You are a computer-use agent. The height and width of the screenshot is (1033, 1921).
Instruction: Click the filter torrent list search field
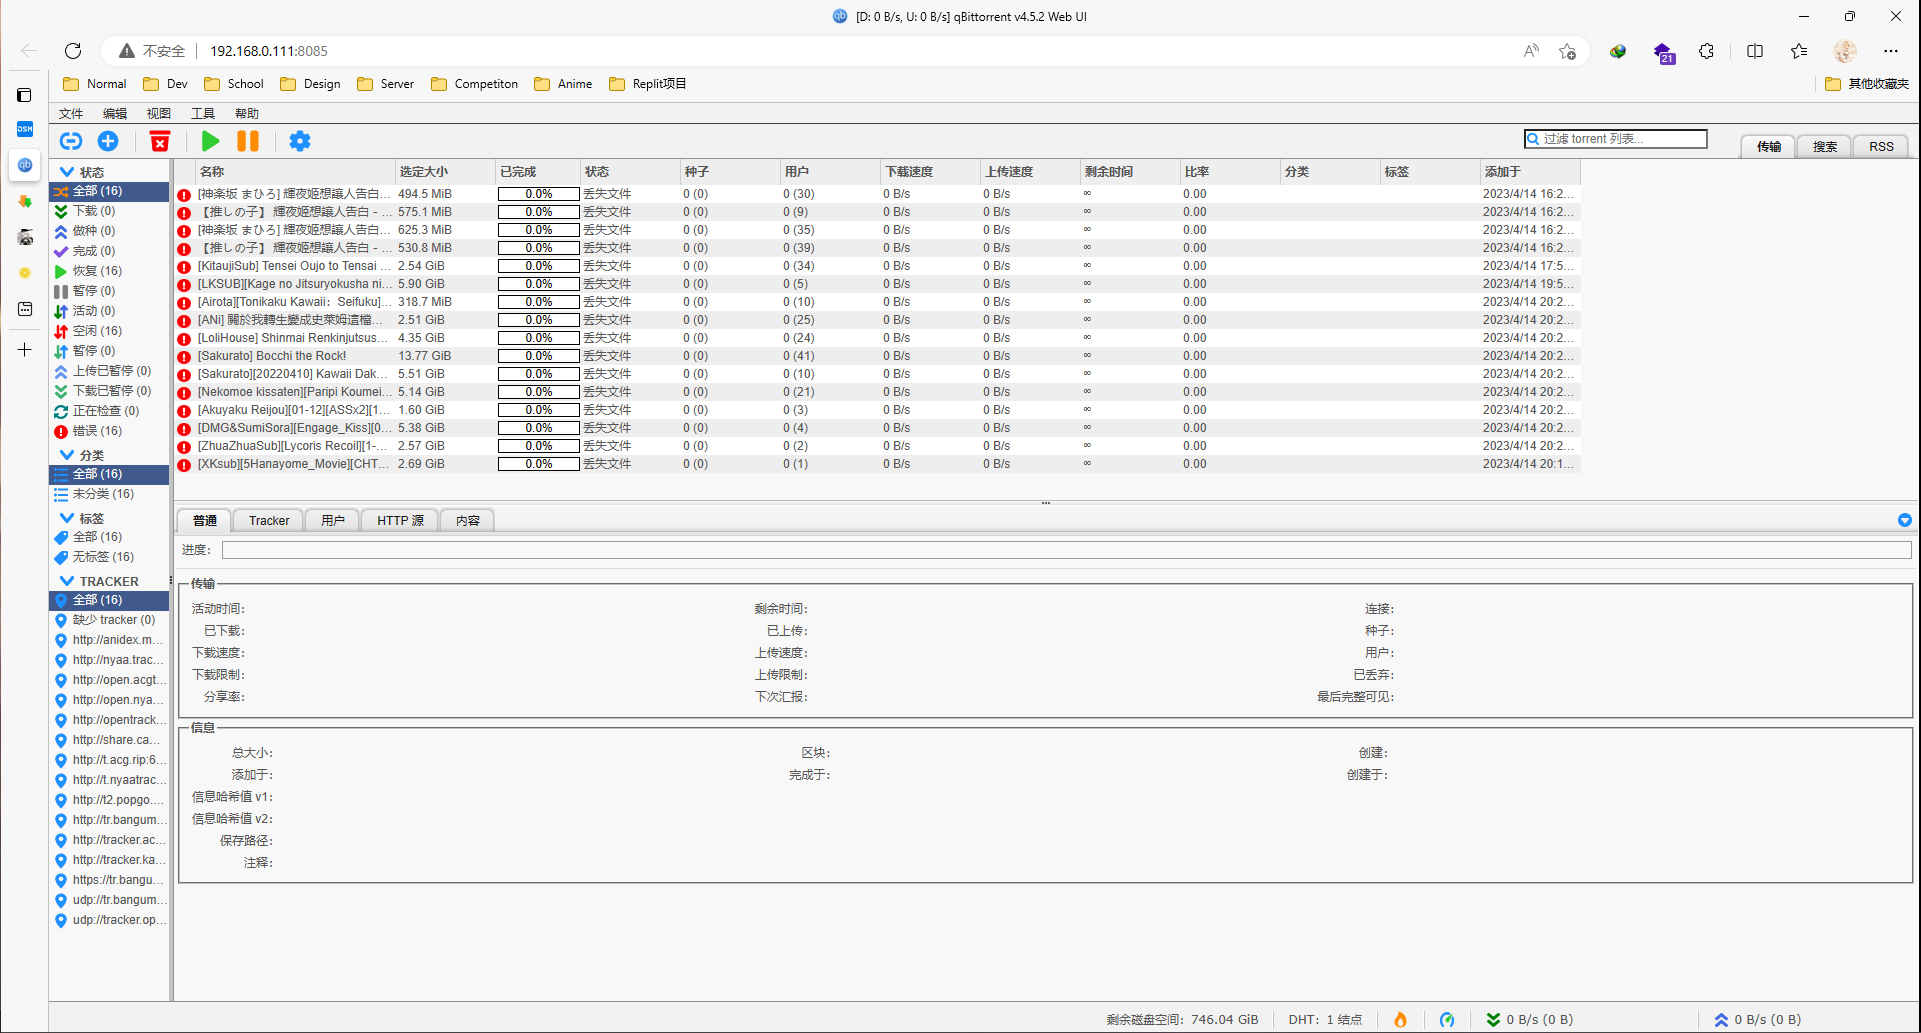pyautogui.click(x=1622, y=139)
